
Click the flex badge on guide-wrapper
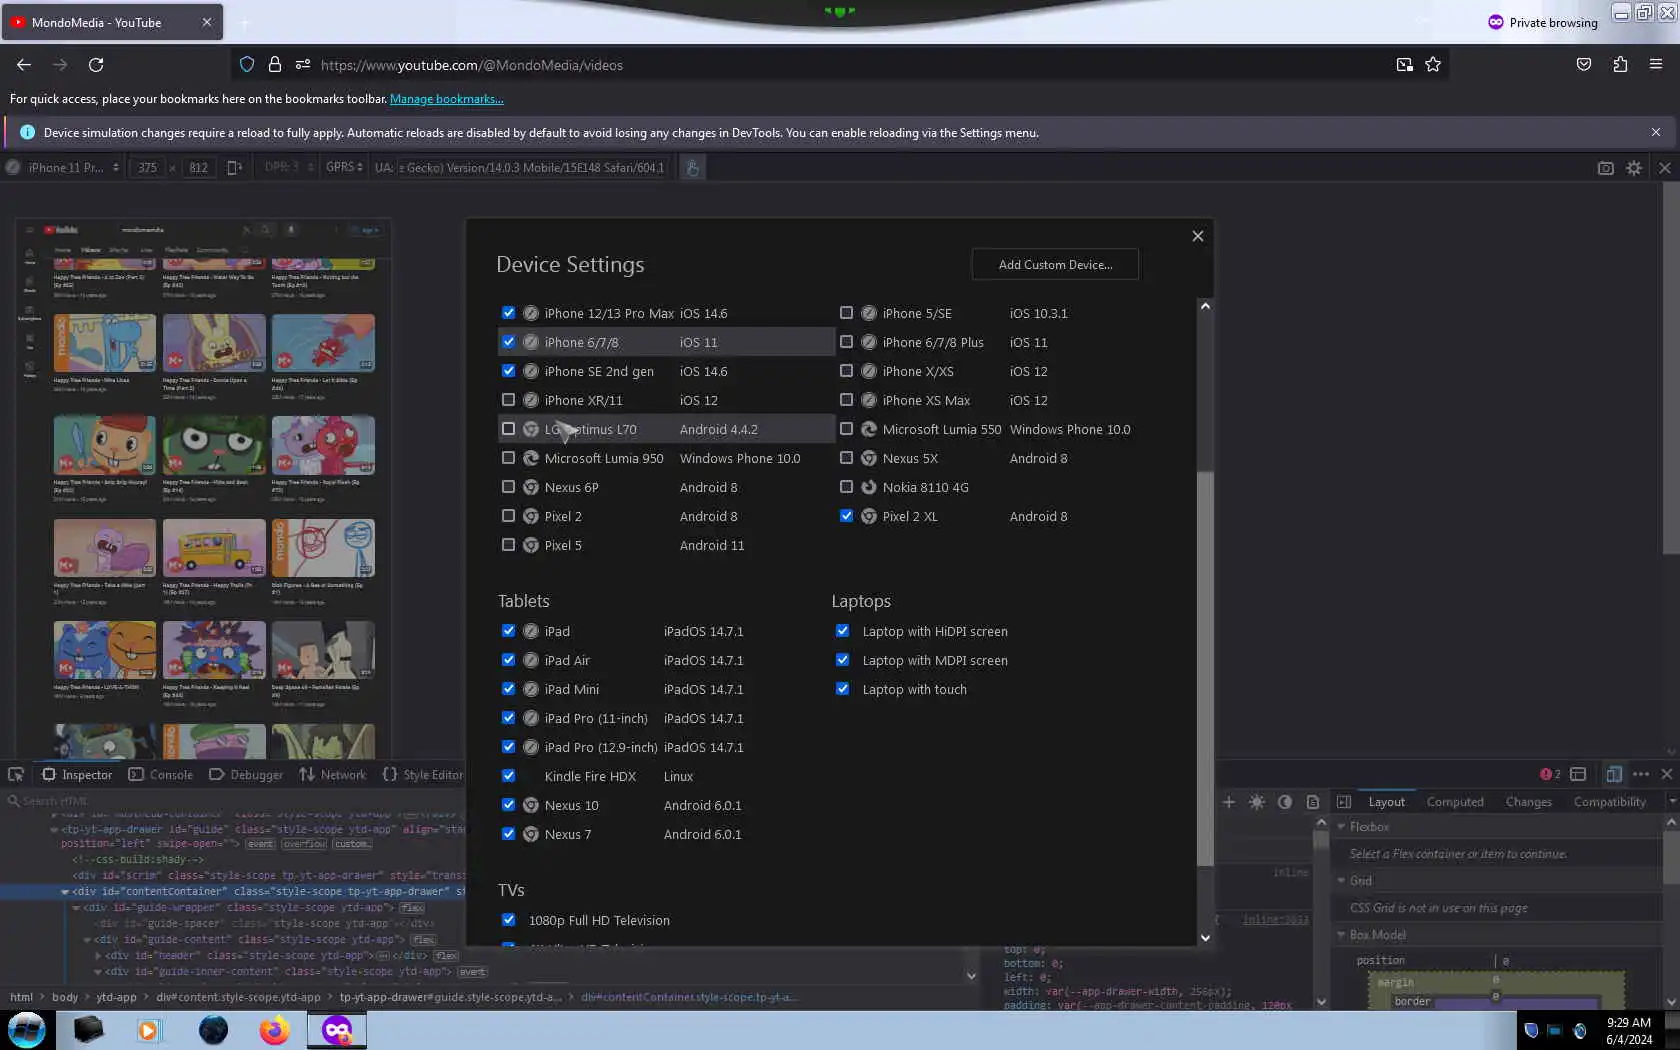click(x=412, y=908)
